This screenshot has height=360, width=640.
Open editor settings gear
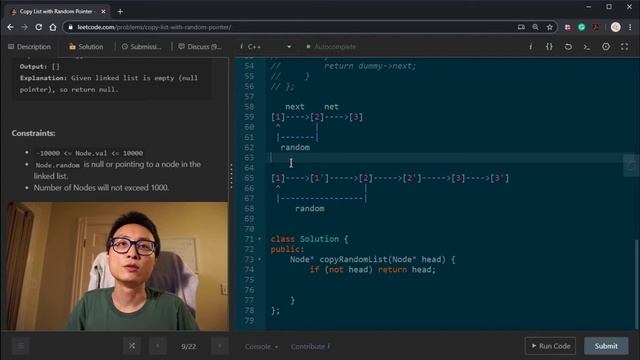pyautogui.click(x=606, y=47)
